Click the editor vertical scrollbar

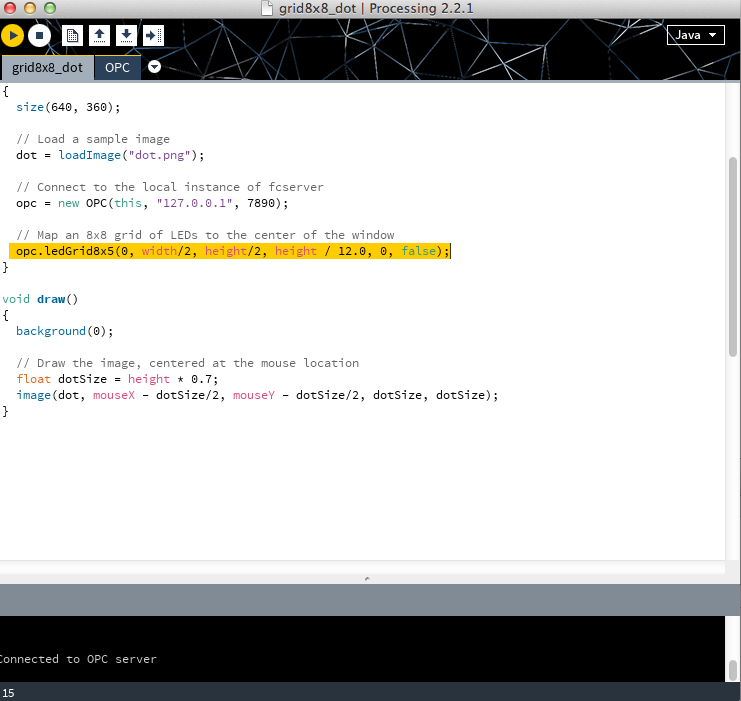point(733,257)
